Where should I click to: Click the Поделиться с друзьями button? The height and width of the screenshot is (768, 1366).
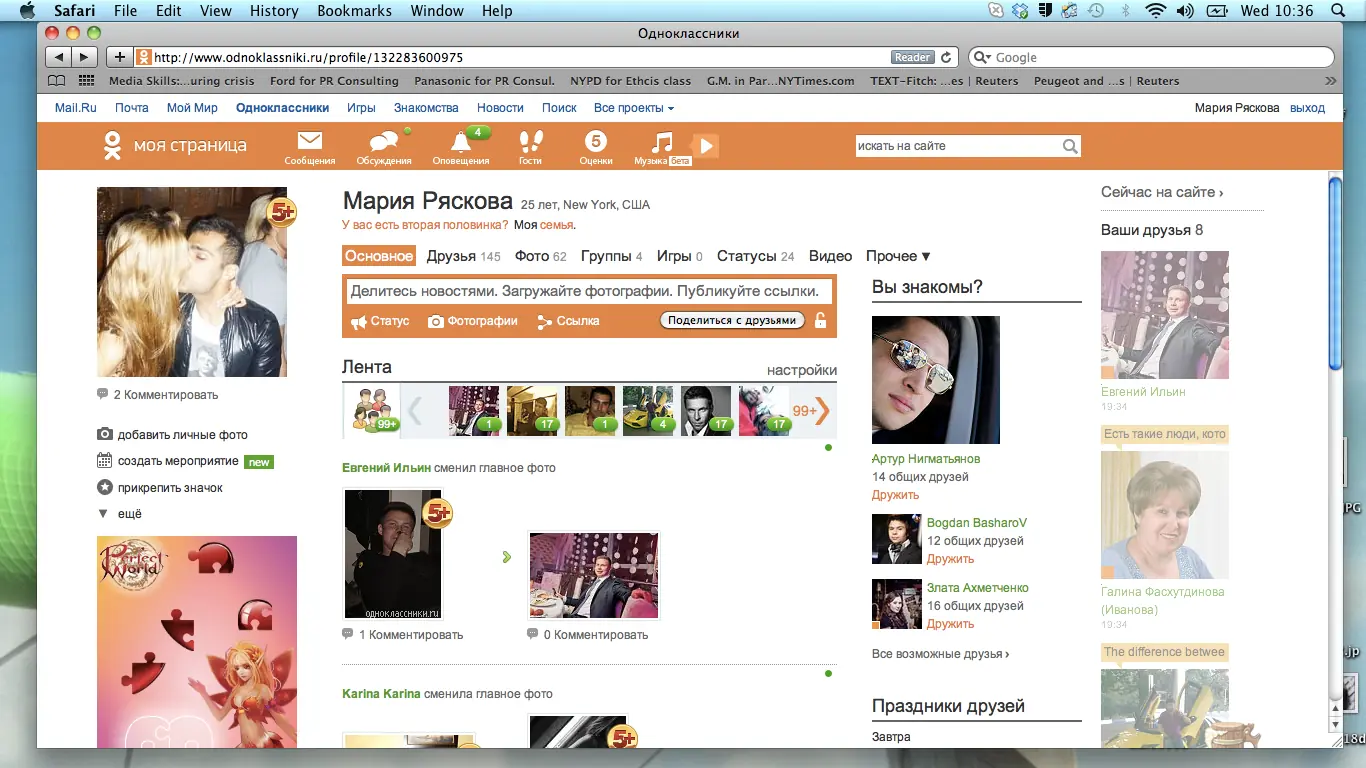point(733,320)
